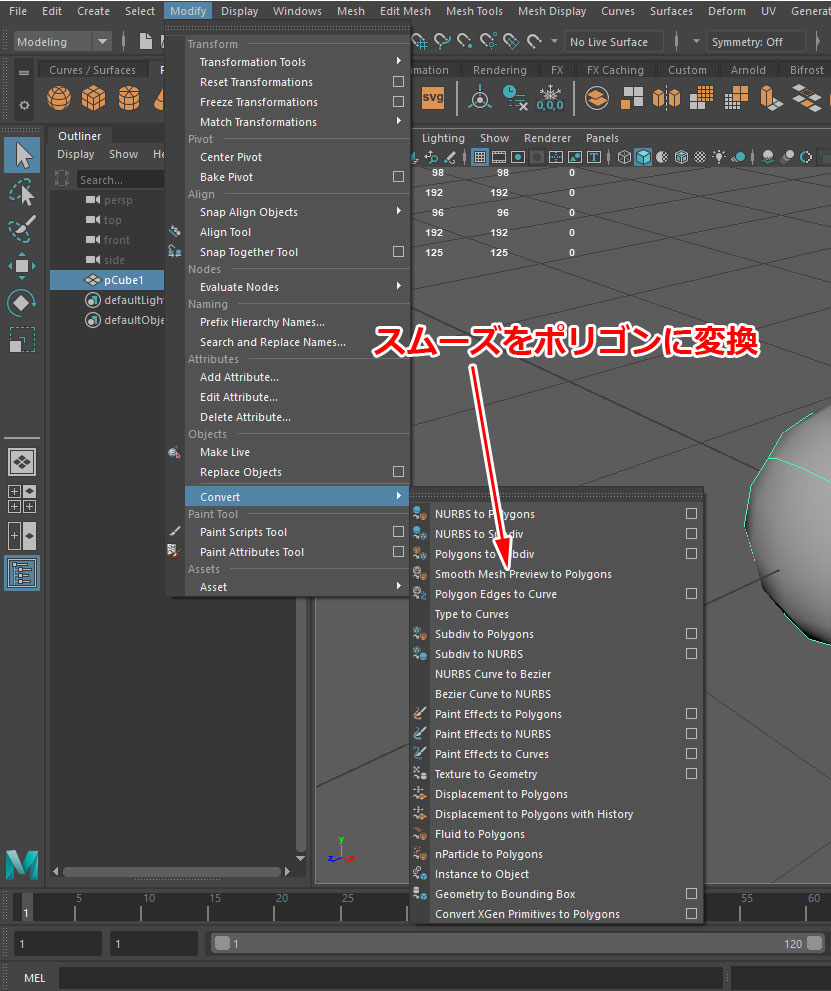Open NURBS to Polygons option box
Image resolution: width=831 pixels, height=991 pixels.
pyautogui.click(x=691, y=514)
